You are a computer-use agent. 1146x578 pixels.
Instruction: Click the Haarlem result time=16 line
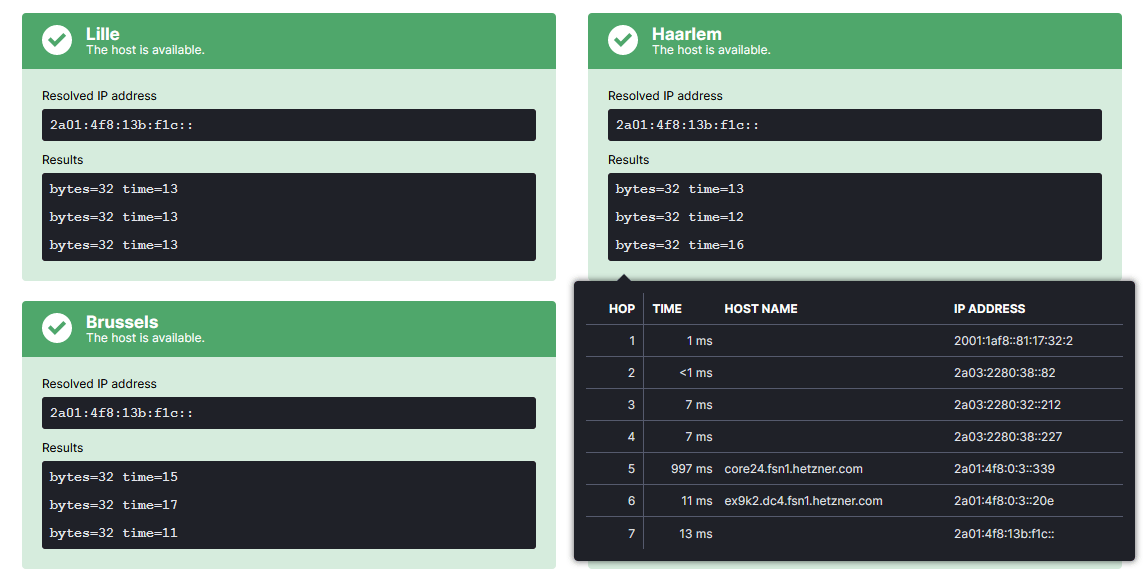pyautogui.click(x=680, y=245)
